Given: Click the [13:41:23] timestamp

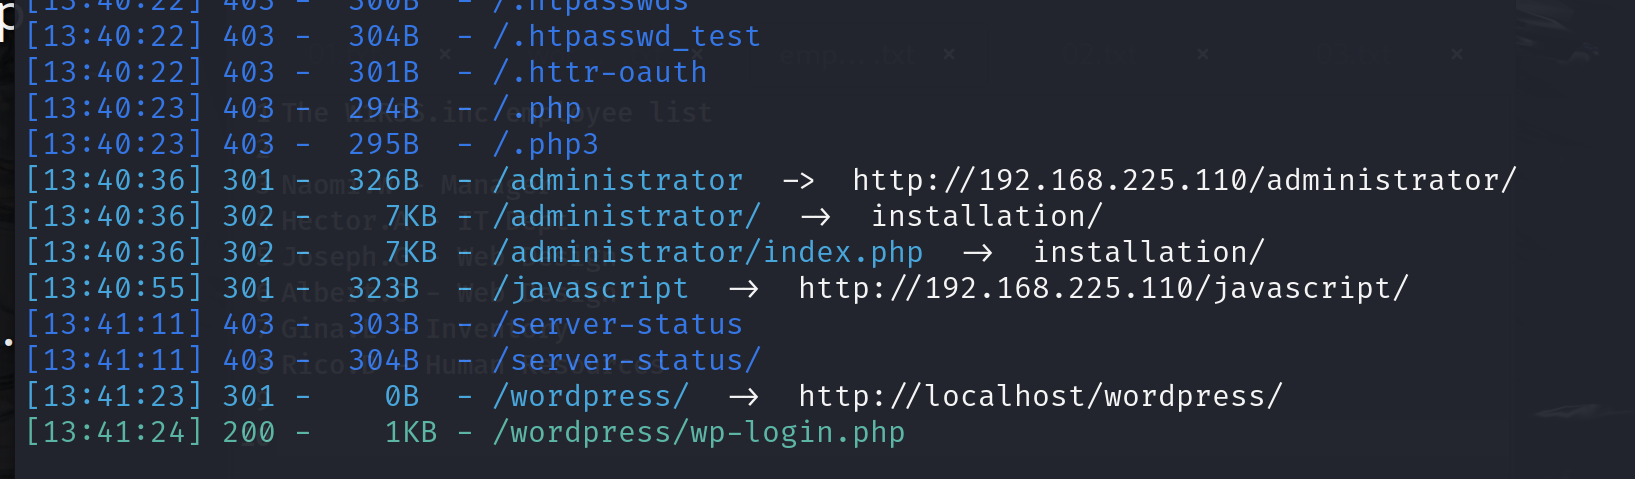Looking at the screenshot, I should click(x=113, y=397).
